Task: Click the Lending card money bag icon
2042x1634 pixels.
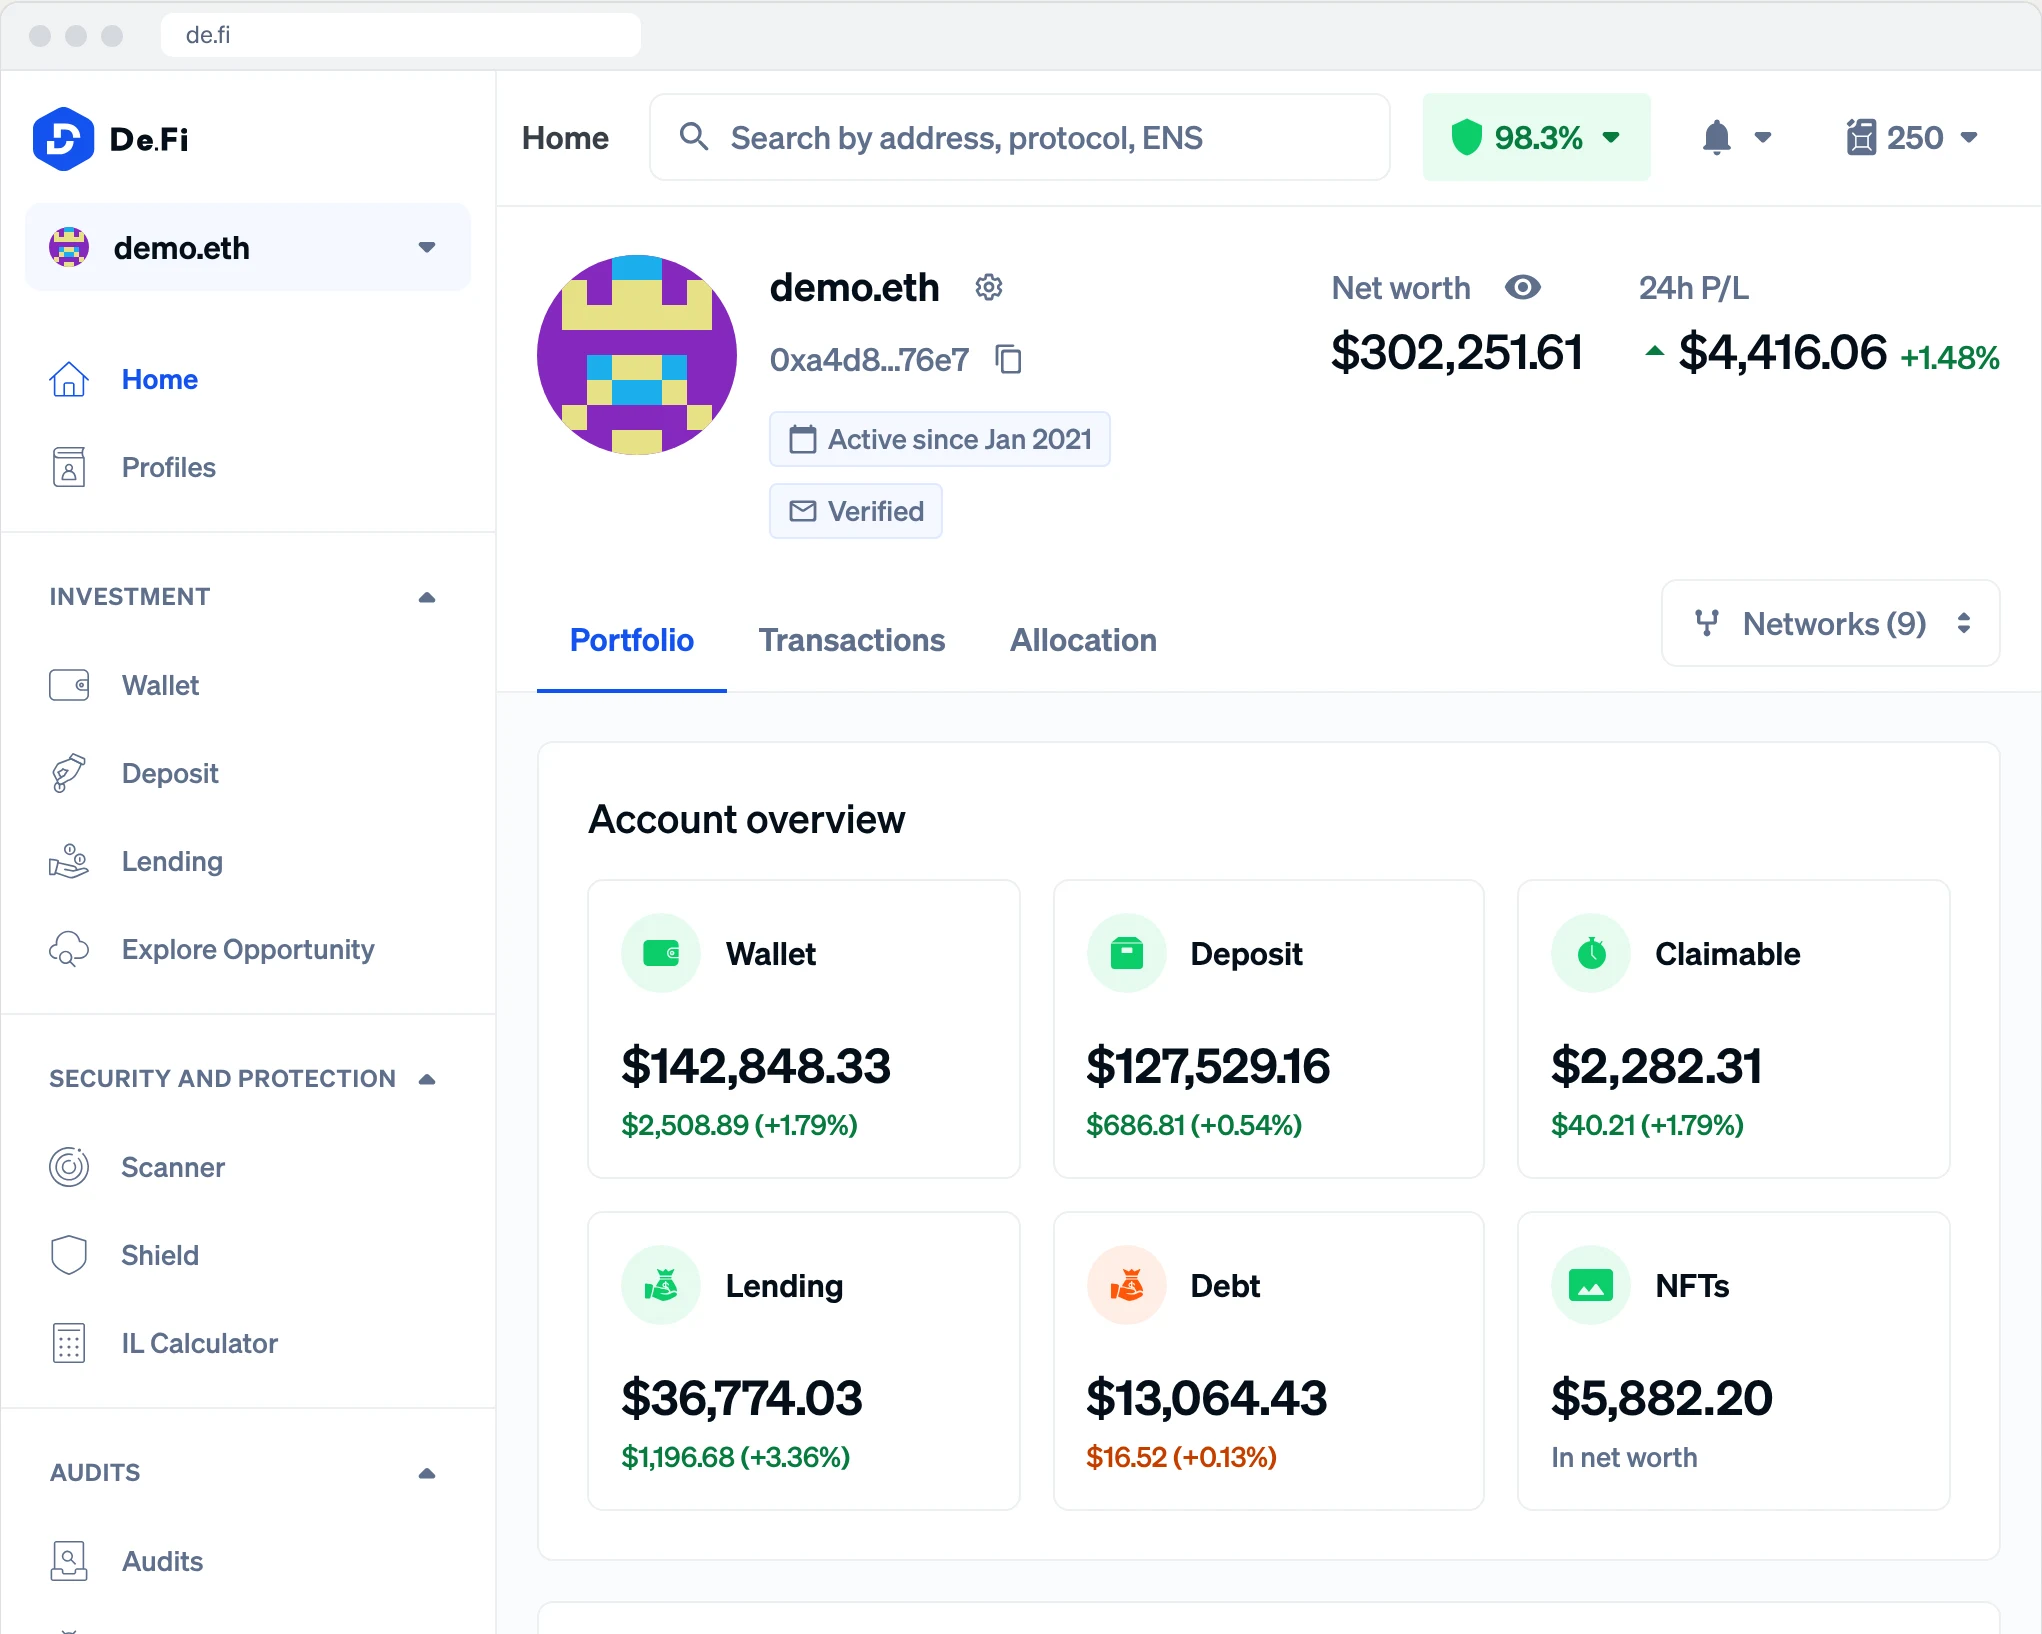Action: [661, 1285]
